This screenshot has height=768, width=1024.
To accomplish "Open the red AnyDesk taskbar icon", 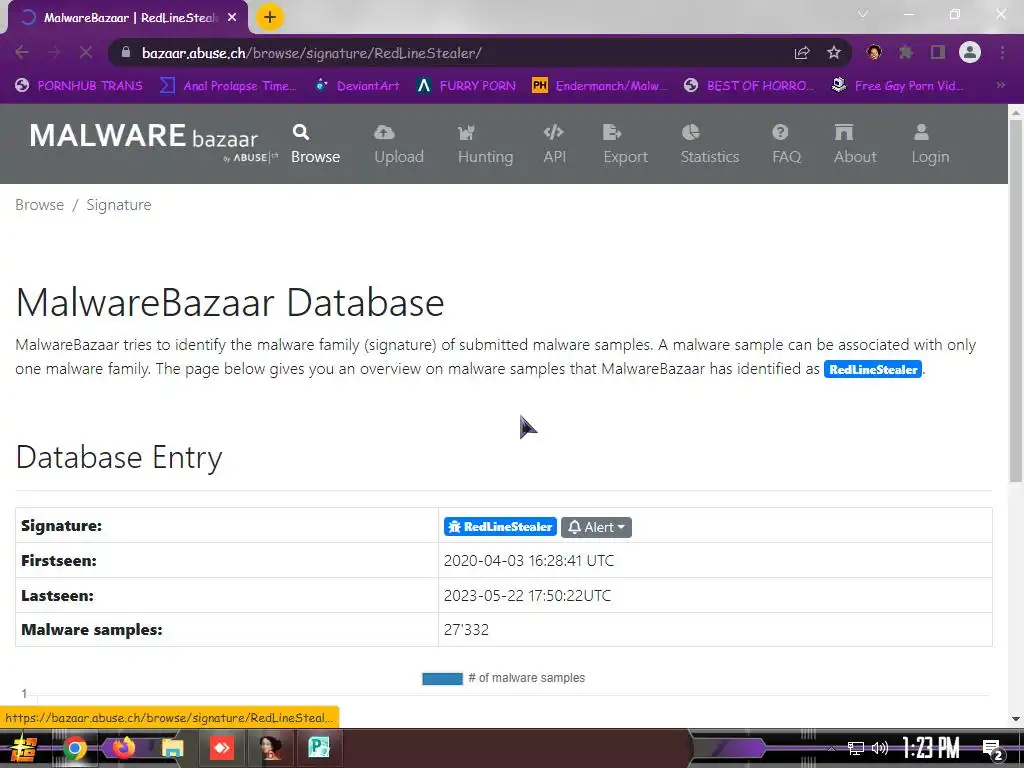I will pyautogui.click(x=221, y=748).
